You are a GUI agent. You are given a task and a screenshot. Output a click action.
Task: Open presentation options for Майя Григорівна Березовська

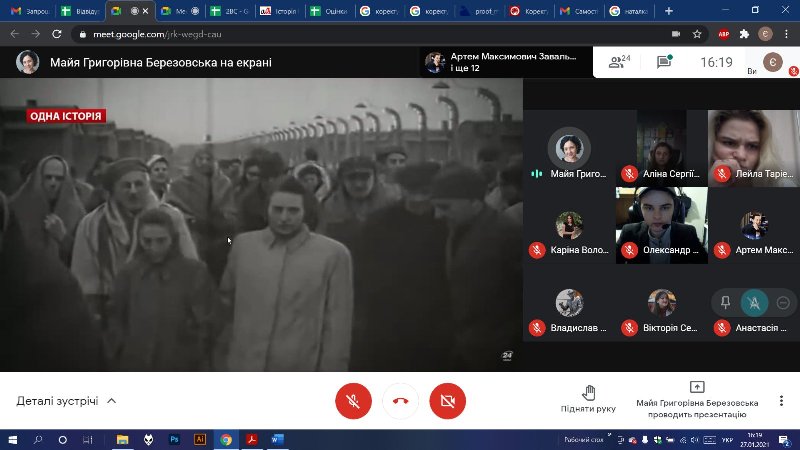[x=697, y=399]
